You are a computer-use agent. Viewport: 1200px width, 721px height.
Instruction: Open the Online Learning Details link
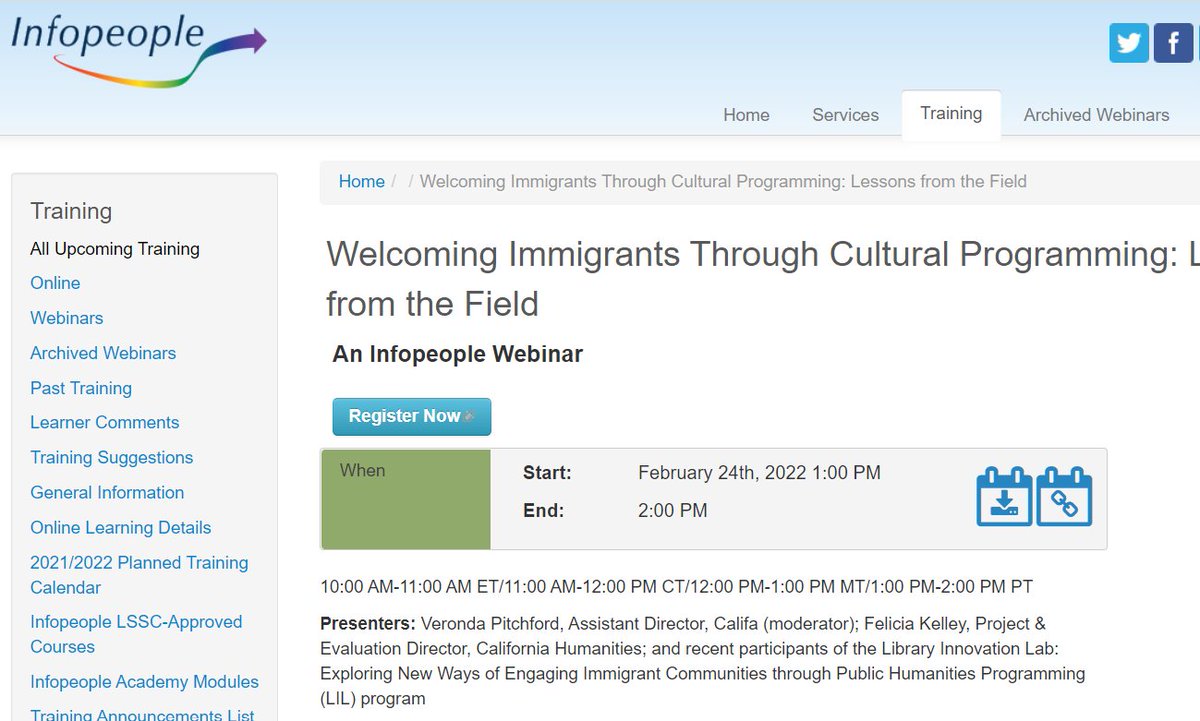pyautogui.click(x=121, y=527)
